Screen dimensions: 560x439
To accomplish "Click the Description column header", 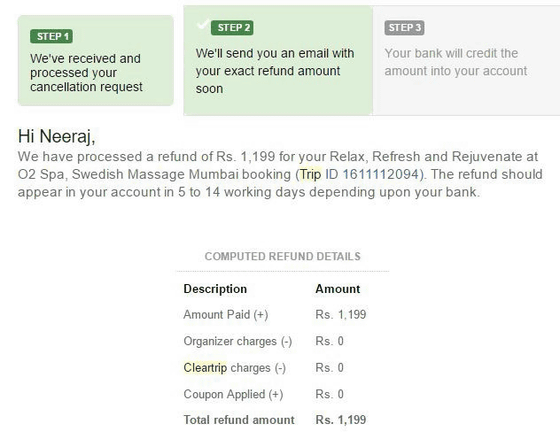I will 215,289.
